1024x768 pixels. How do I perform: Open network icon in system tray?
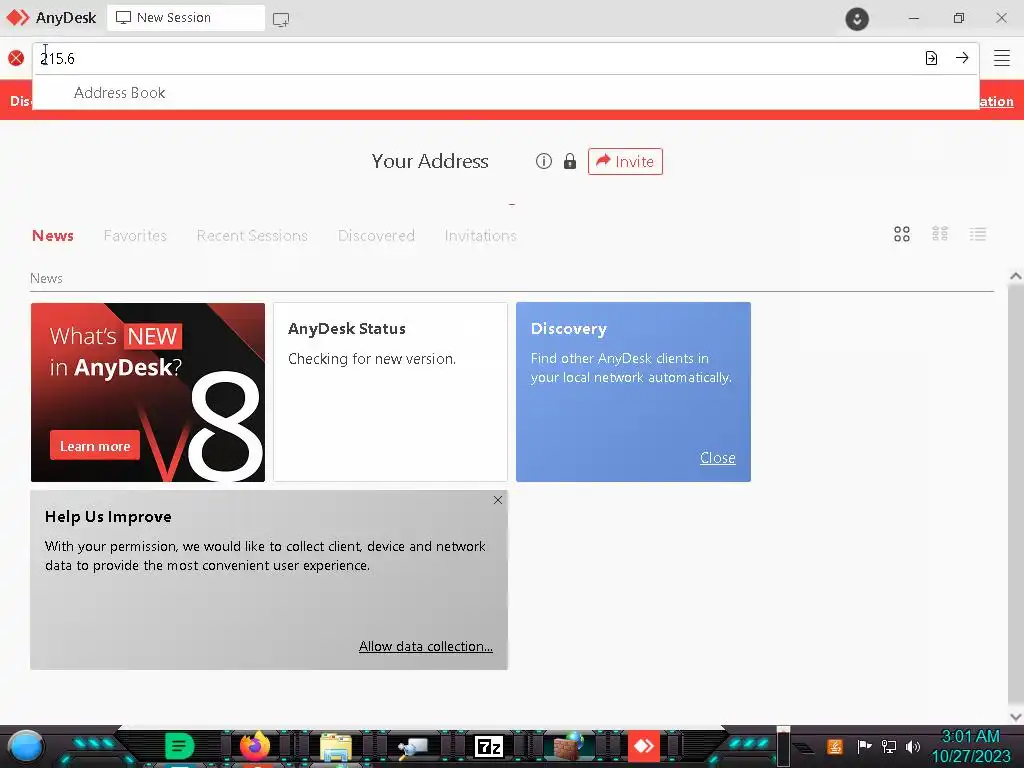coord(889,746)
